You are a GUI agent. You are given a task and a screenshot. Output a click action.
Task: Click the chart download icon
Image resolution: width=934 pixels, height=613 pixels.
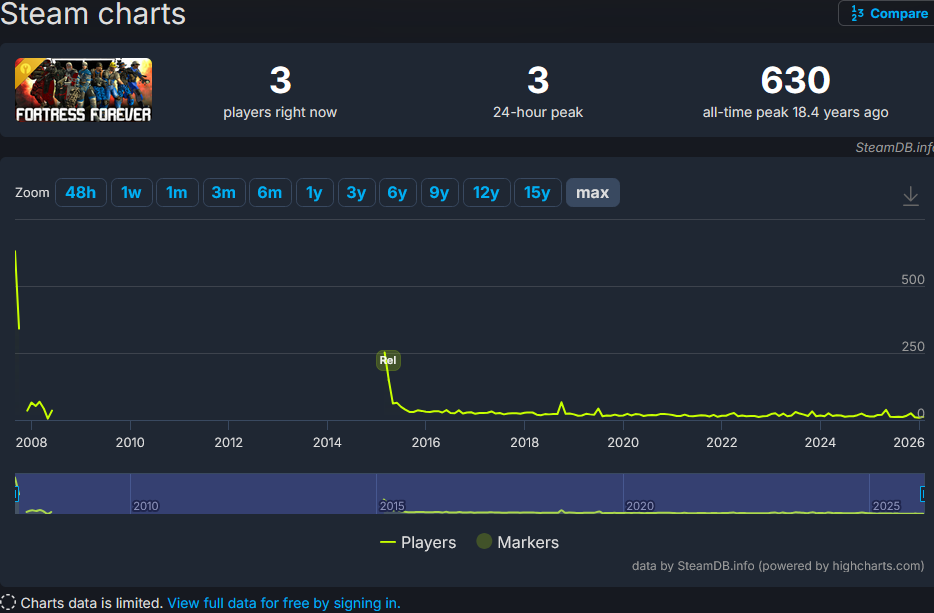[910, 196]
